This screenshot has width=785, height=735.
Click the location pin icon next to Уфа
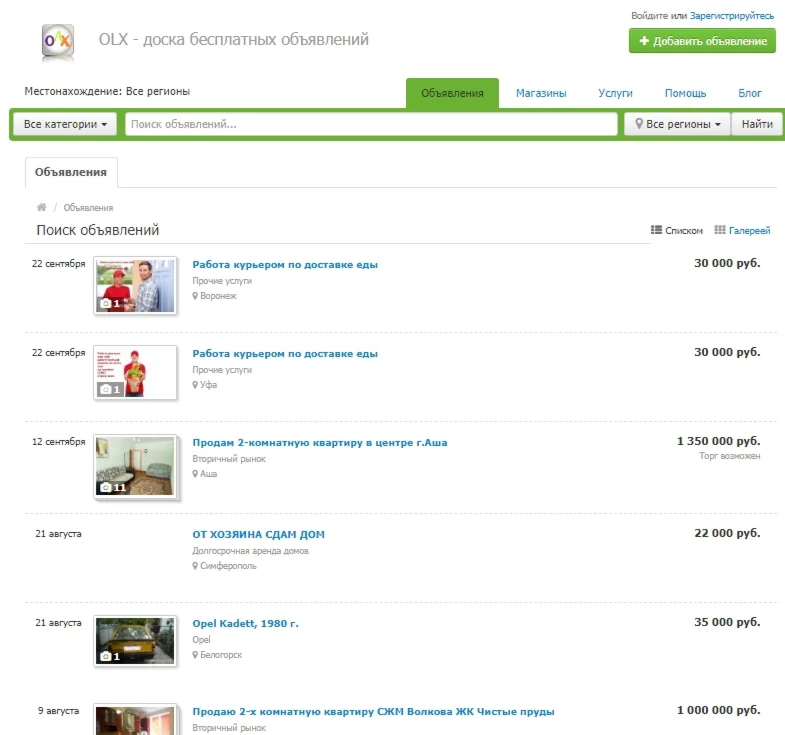point(195,385)
